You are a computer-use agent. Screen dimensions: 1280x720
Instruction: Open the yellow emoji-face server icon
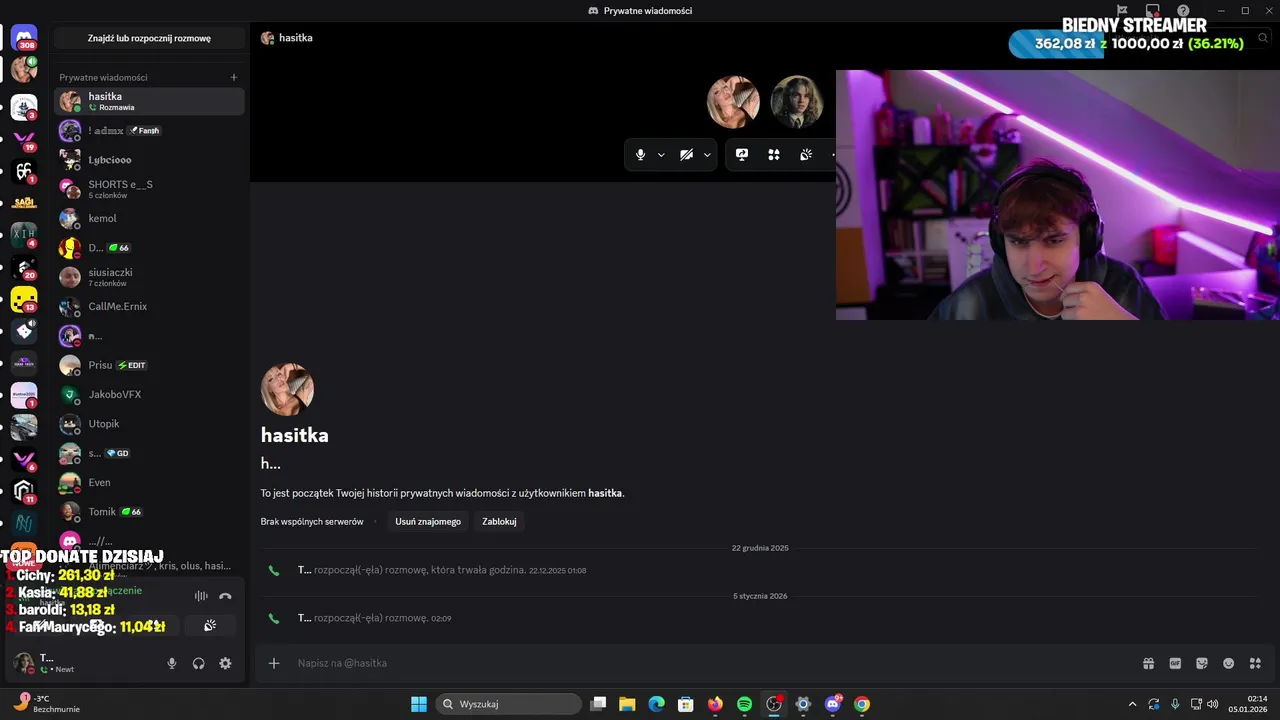24,299
